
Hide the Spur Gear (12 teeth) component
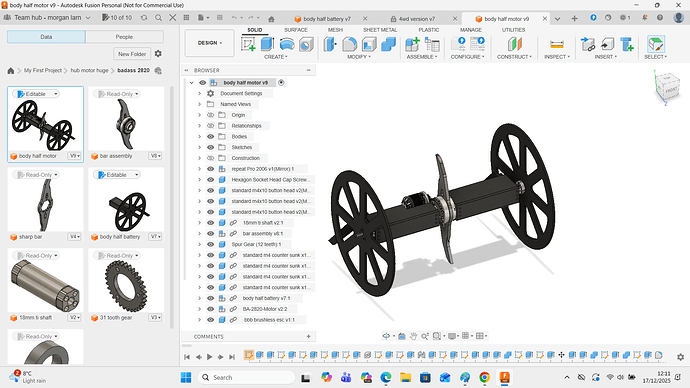click(211, 244)
